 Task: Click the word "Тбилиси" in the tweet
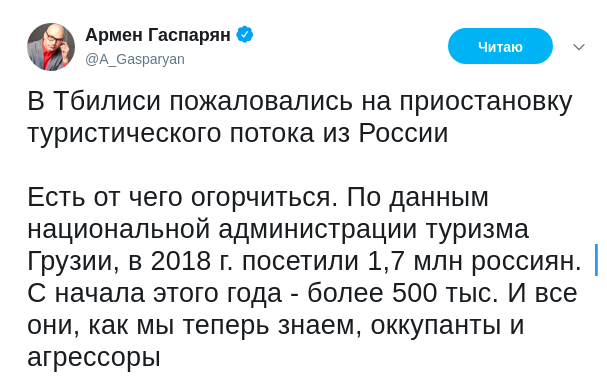(x=107, y=101)
